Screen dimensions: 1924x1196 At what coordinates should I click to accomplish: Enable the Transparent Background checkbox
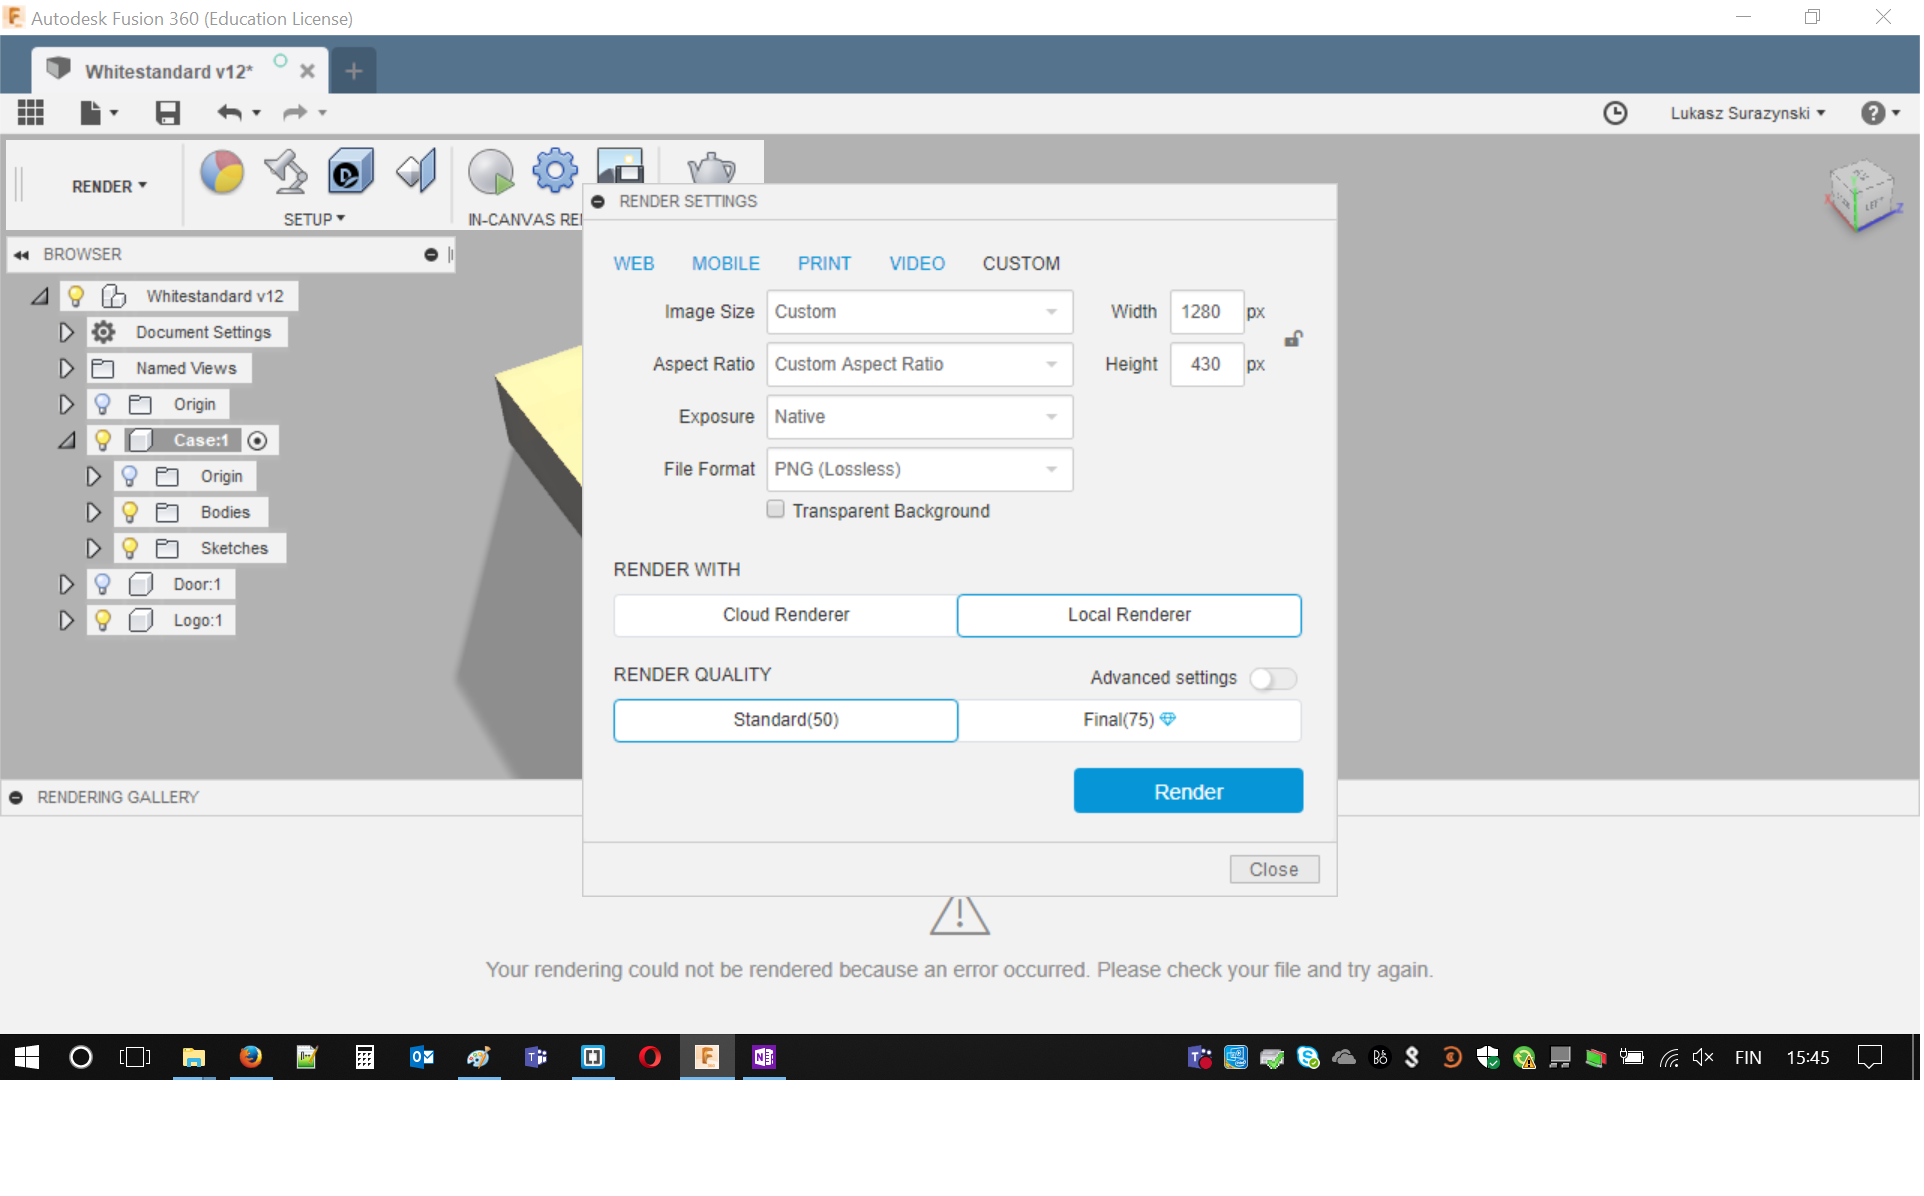tap(777, 510)
